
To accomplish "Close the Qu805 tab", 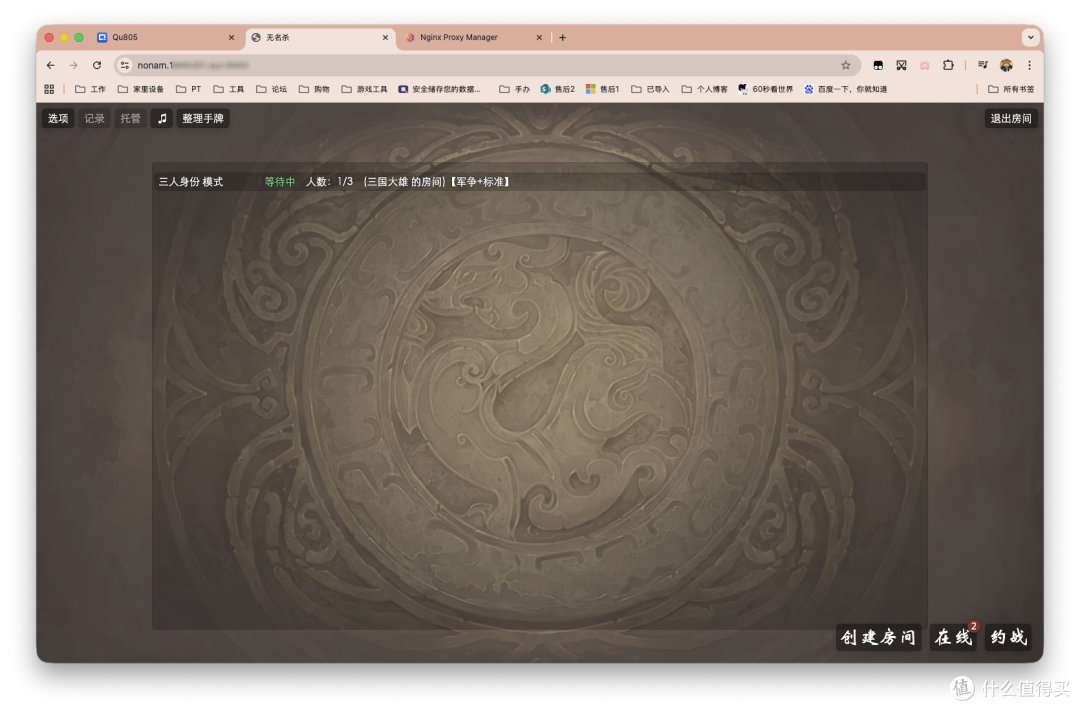I will pyautogui.click(x=231, y=37).
